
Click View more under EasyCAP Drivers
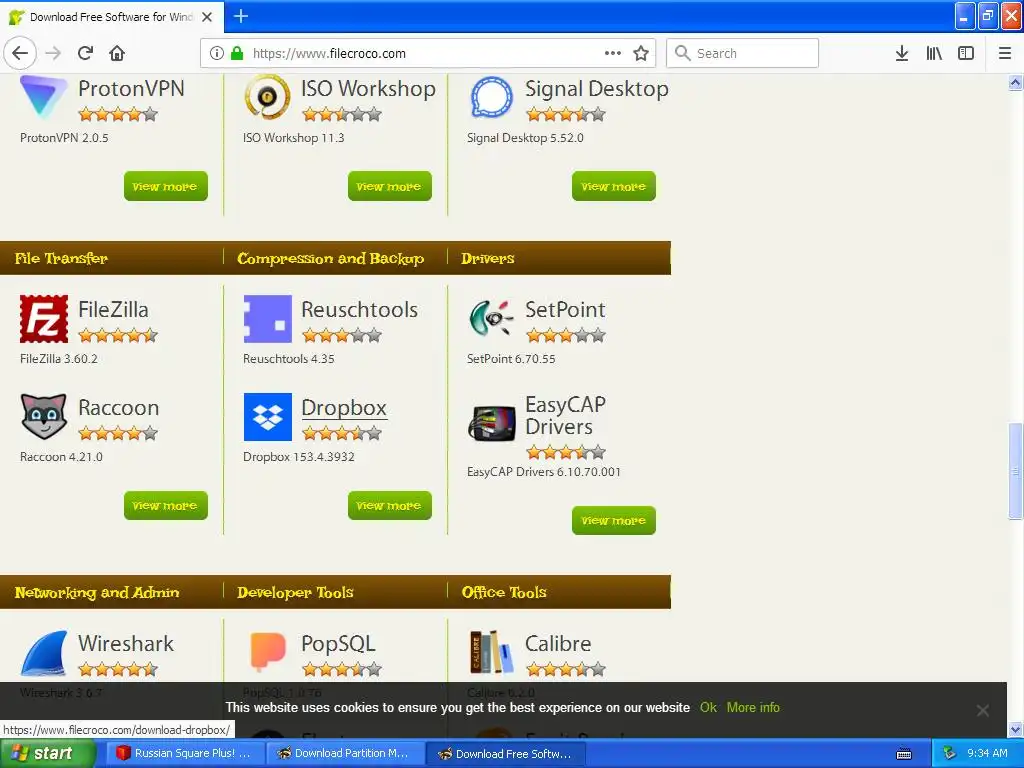614,520
